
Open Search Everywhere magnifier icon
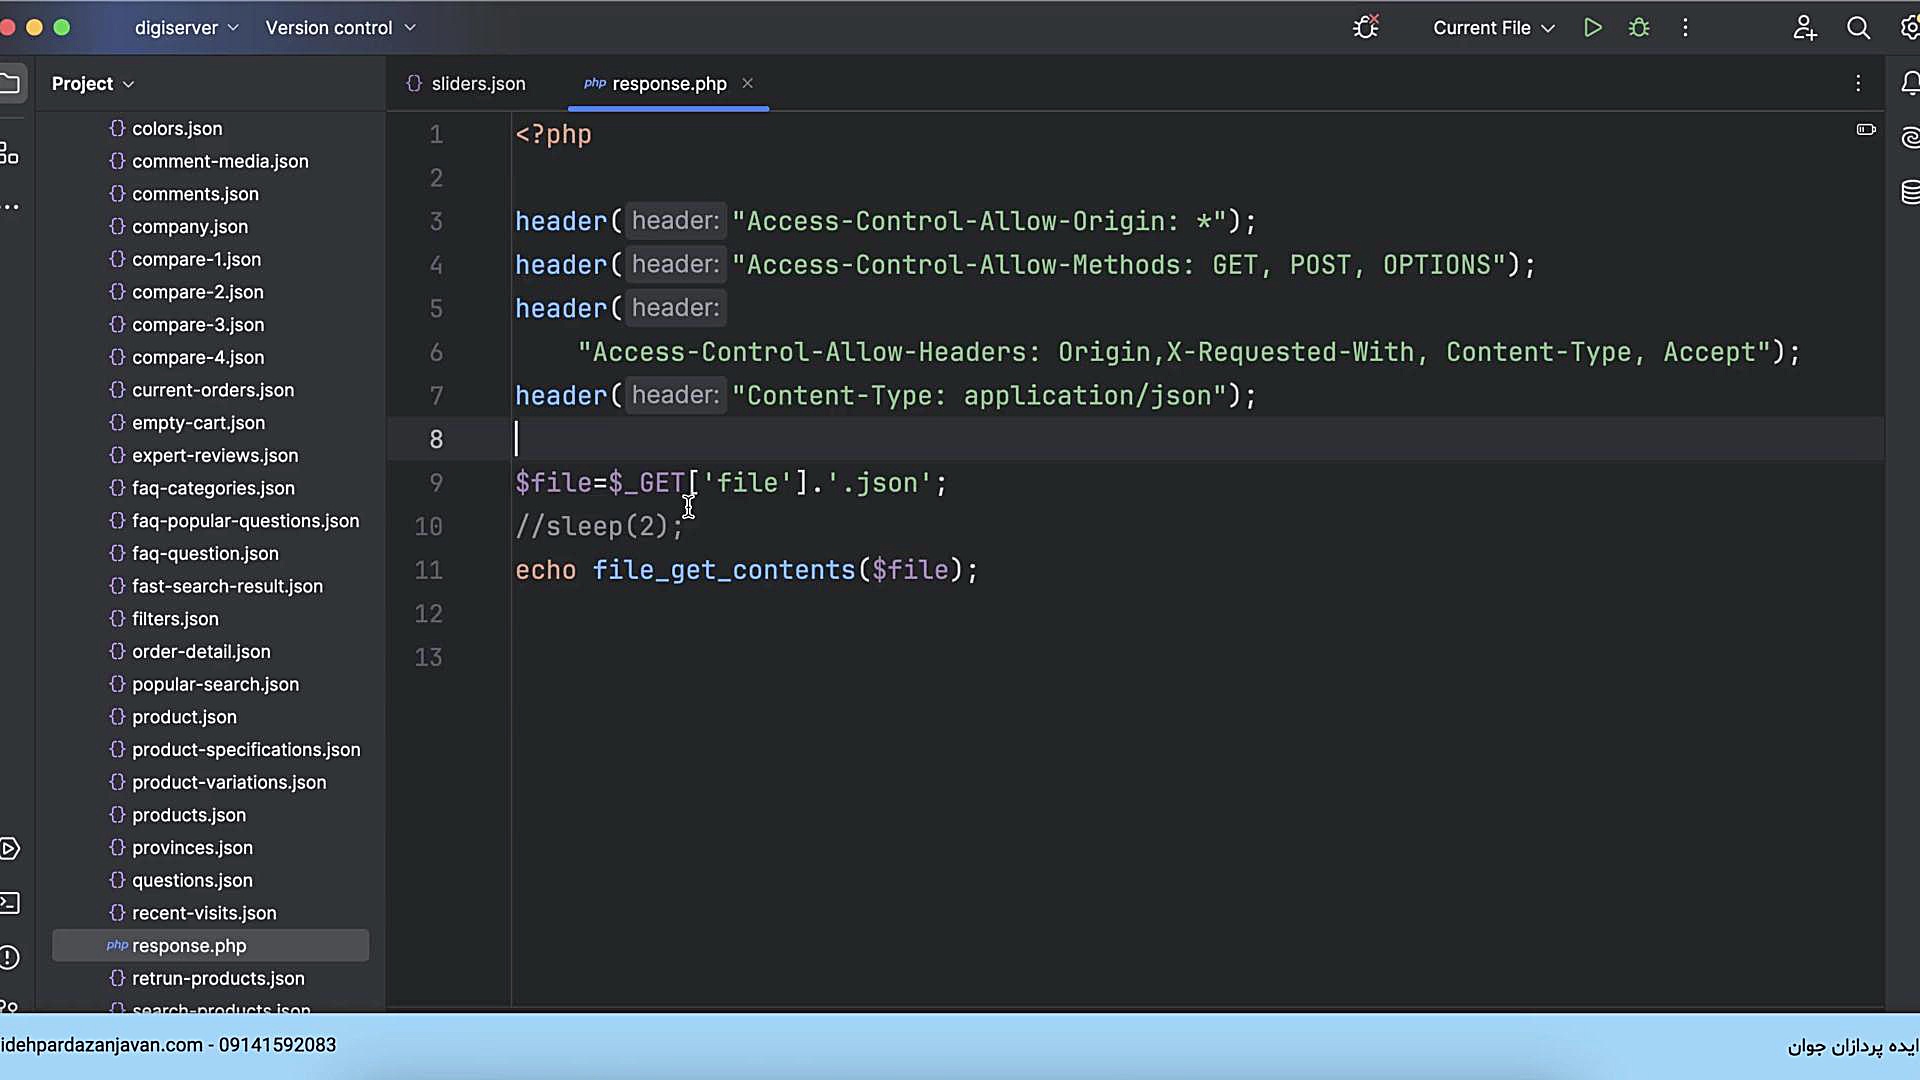click(1858, 28)
